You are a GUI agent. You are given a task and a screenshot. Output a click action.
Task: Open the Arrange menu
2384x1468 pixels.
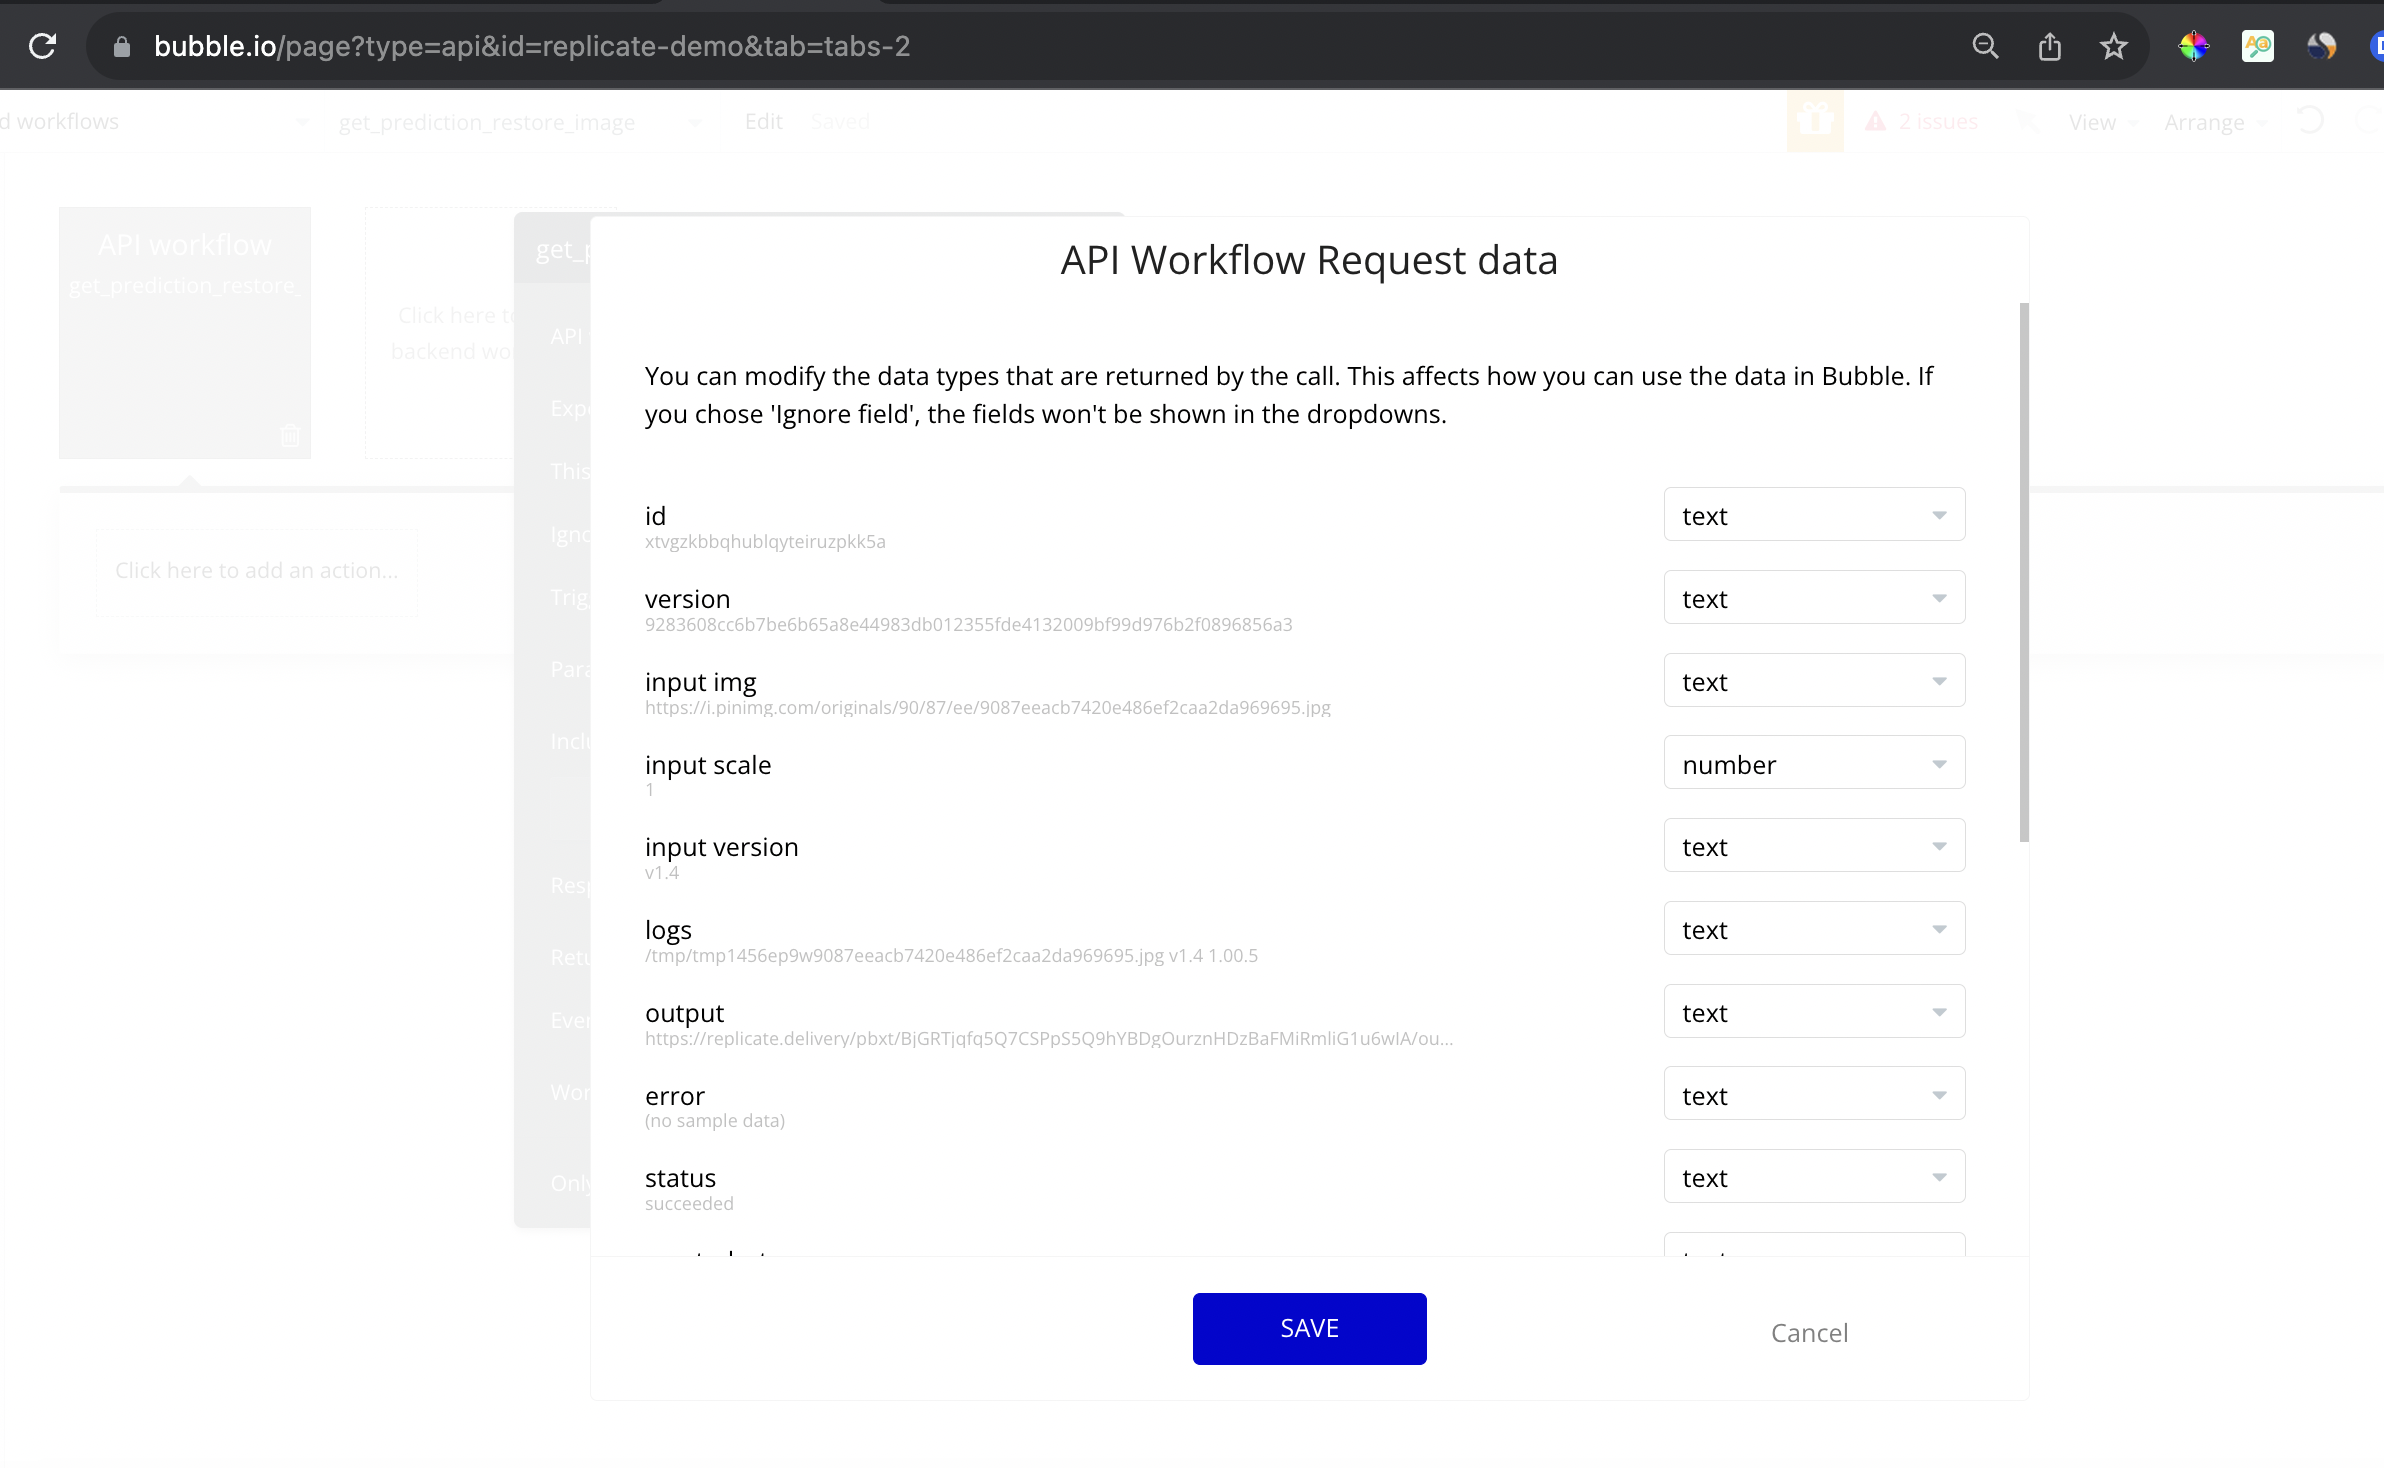click(x=2204, y=122)
